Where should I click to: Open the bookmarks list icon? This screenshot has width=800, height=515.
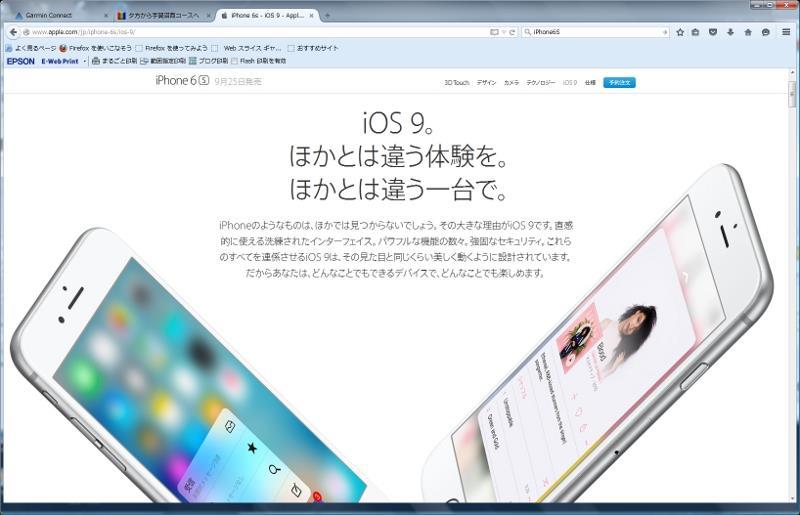(695, 32)
